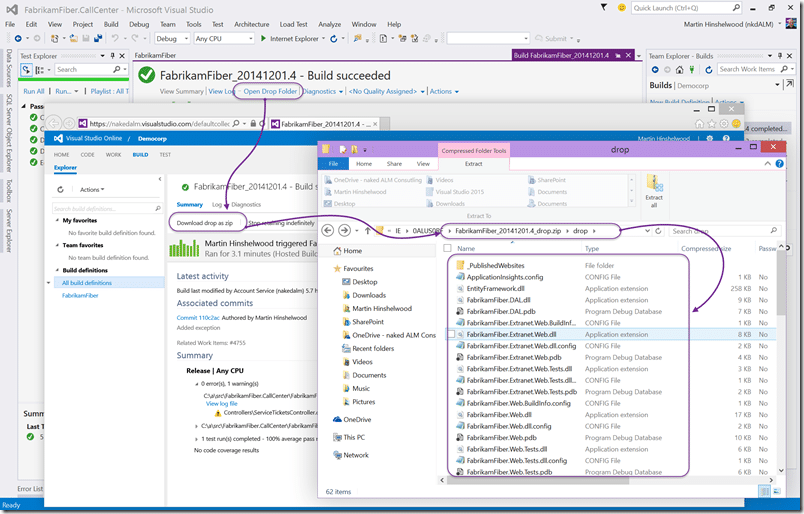The image size is (804, 514).
Task: Collapse the Build definitions tree section
Action: (57, 270)
